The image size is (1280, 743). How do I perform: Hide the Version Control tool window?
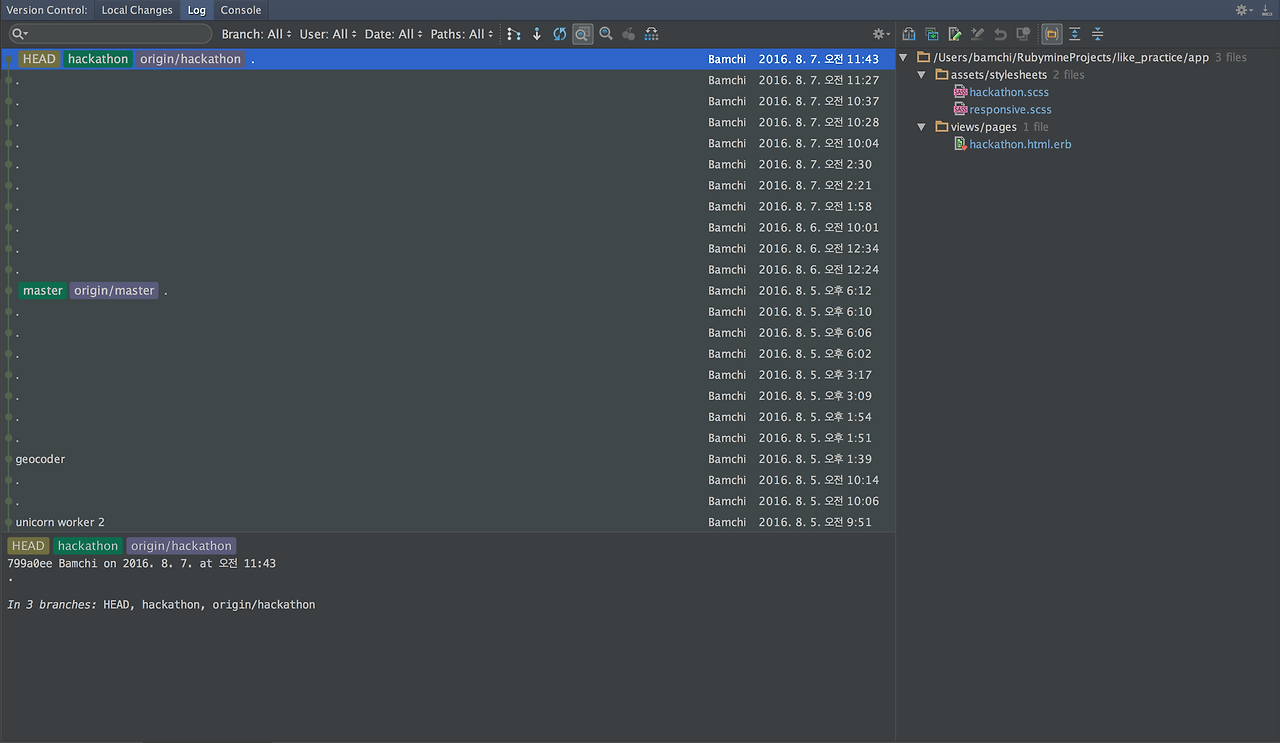1268,10
